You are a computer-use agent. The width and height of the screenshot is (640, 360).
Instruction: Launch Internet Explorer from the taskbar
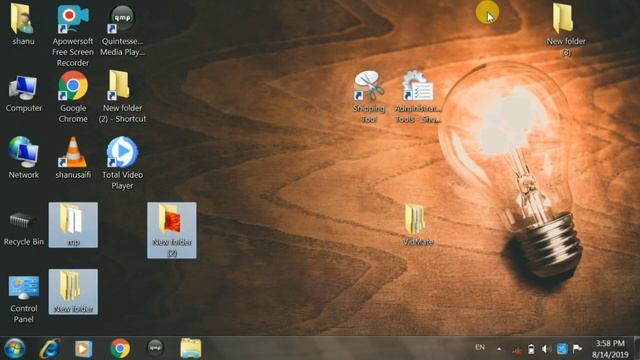click(50, 349)
